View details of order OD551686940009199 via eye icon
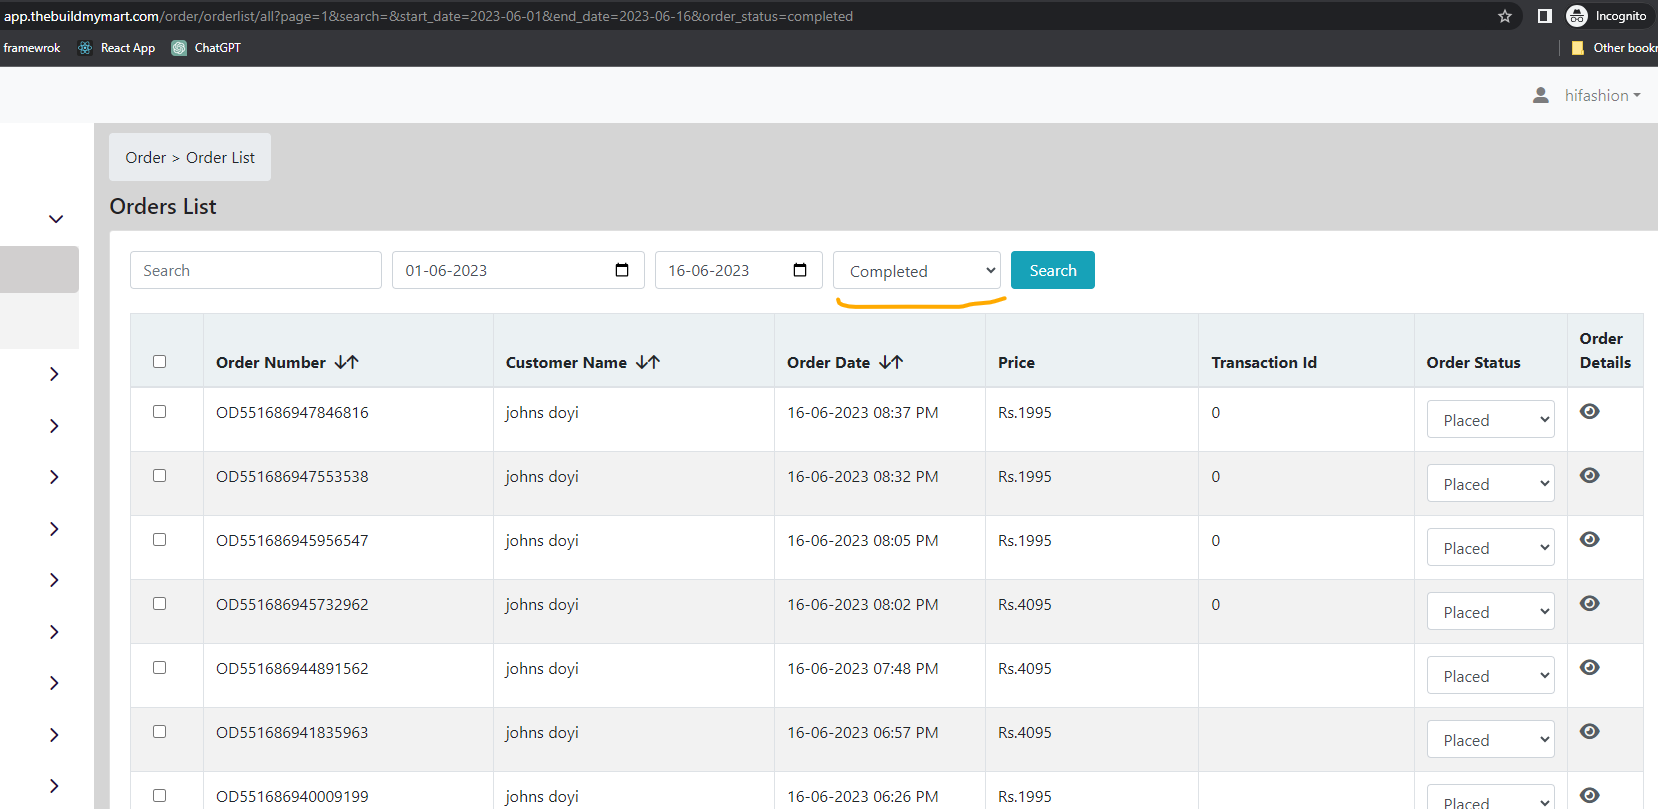Image resolution: width=1658 pixels, height=809 pixels. click(1590, 795)
